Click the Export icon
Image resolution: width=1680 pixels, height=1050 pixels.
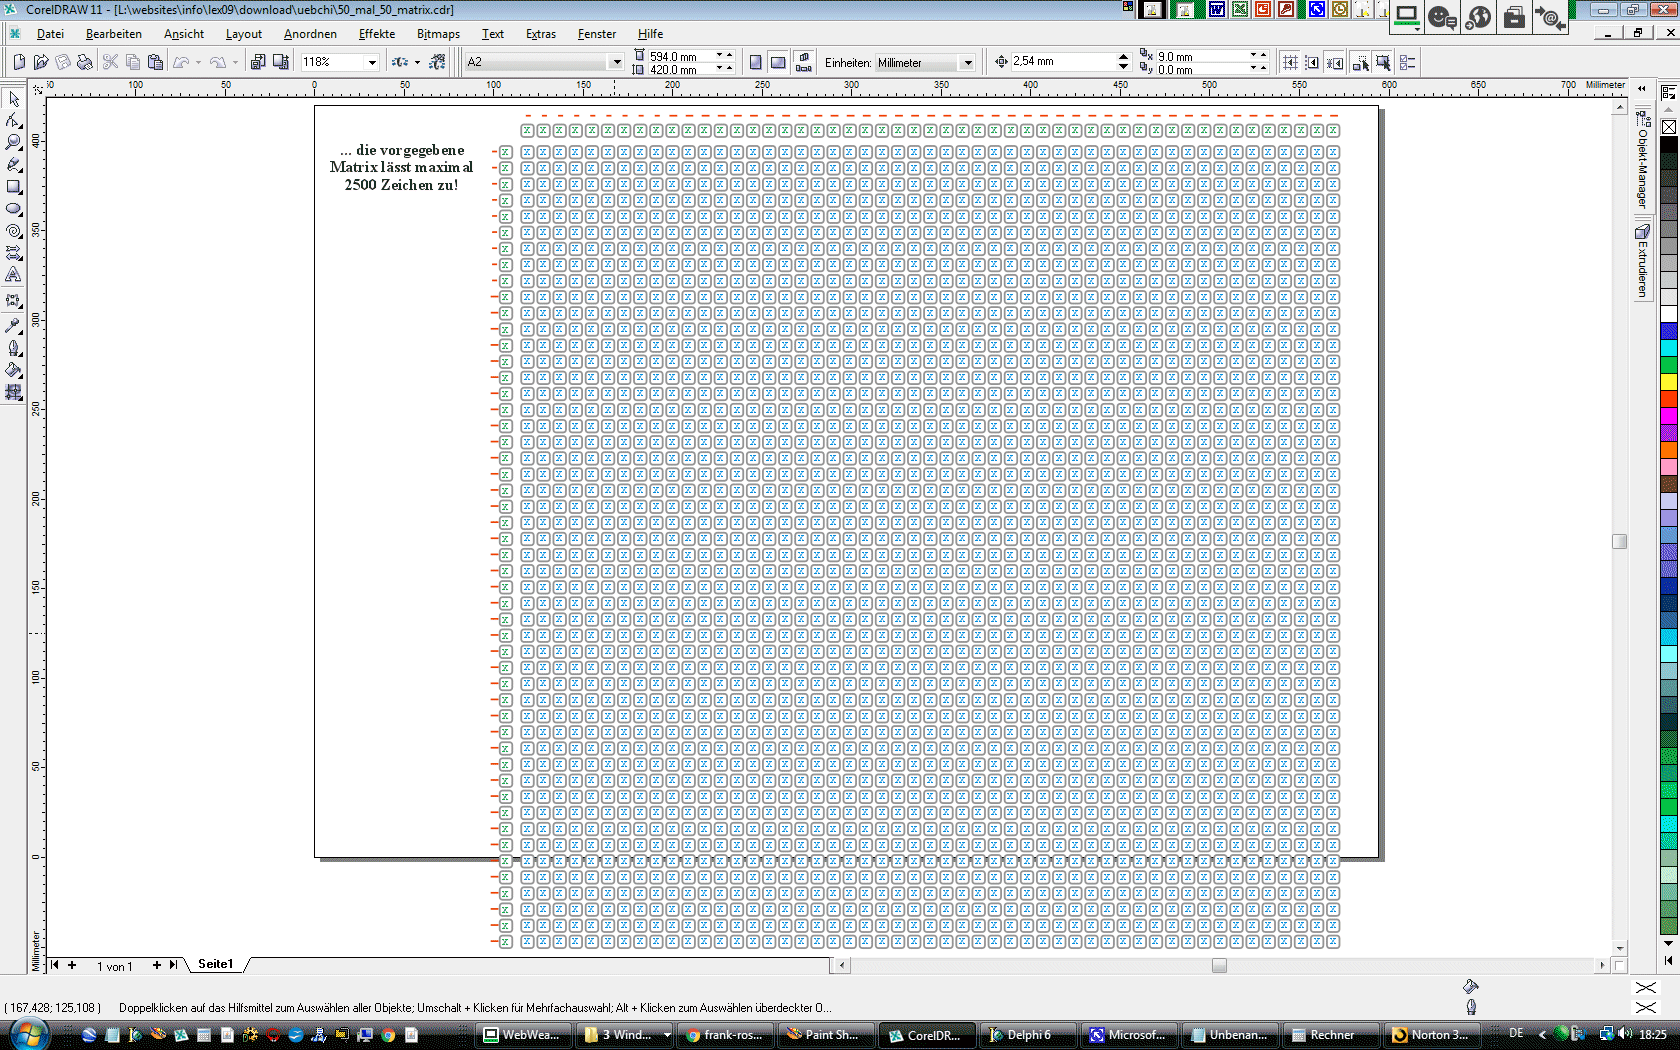point(281,62)
